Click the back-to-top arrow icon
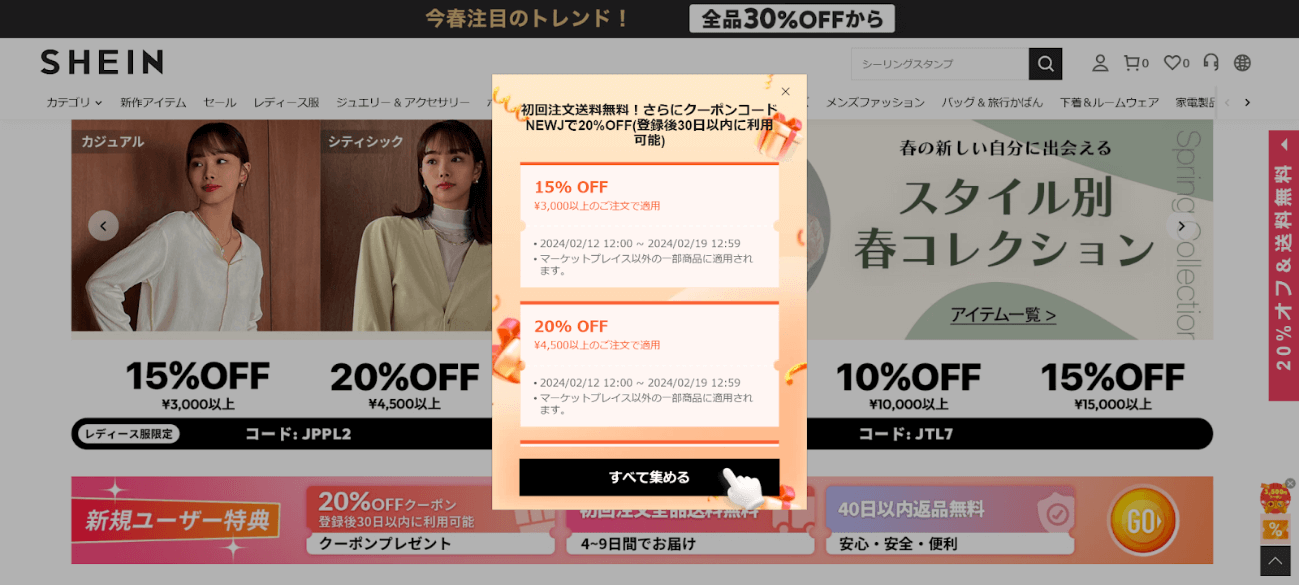 tap(1275, 561)
